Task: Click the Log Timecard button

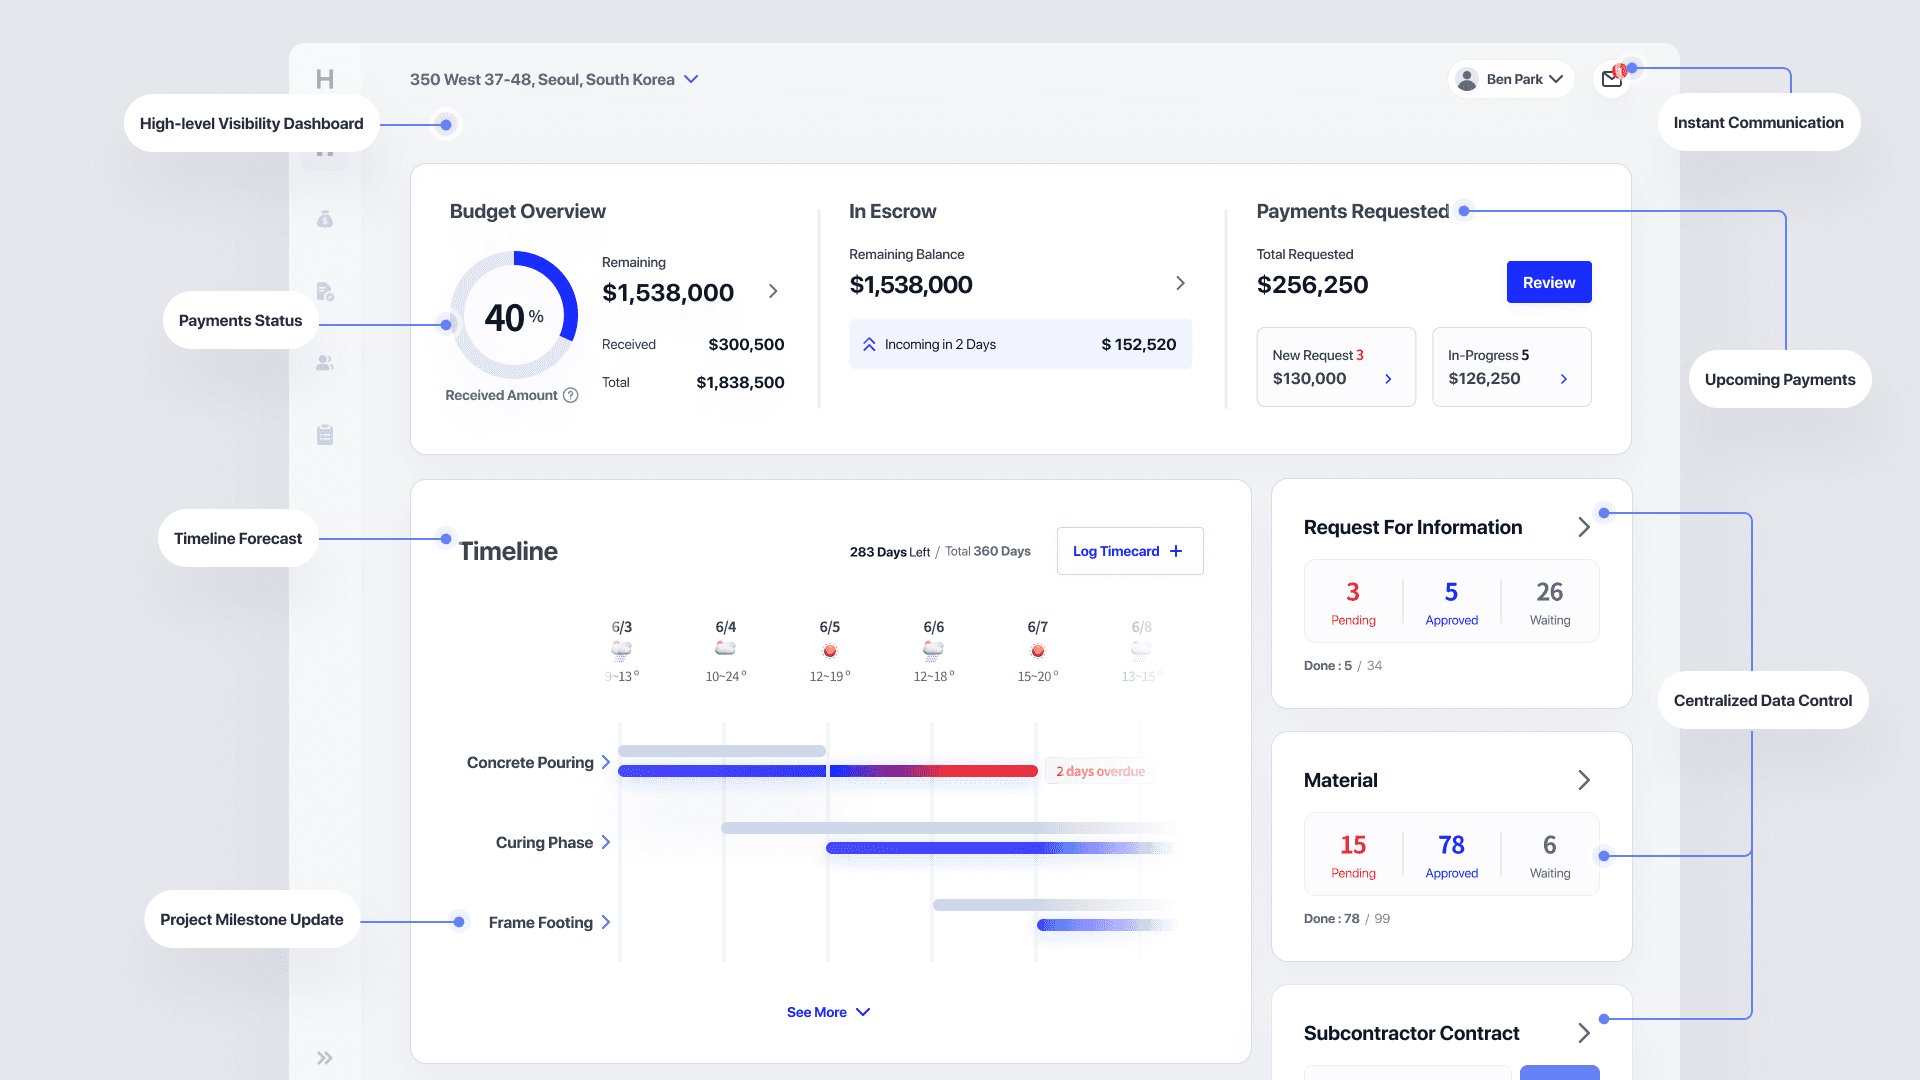Action: click(1129, 551)
